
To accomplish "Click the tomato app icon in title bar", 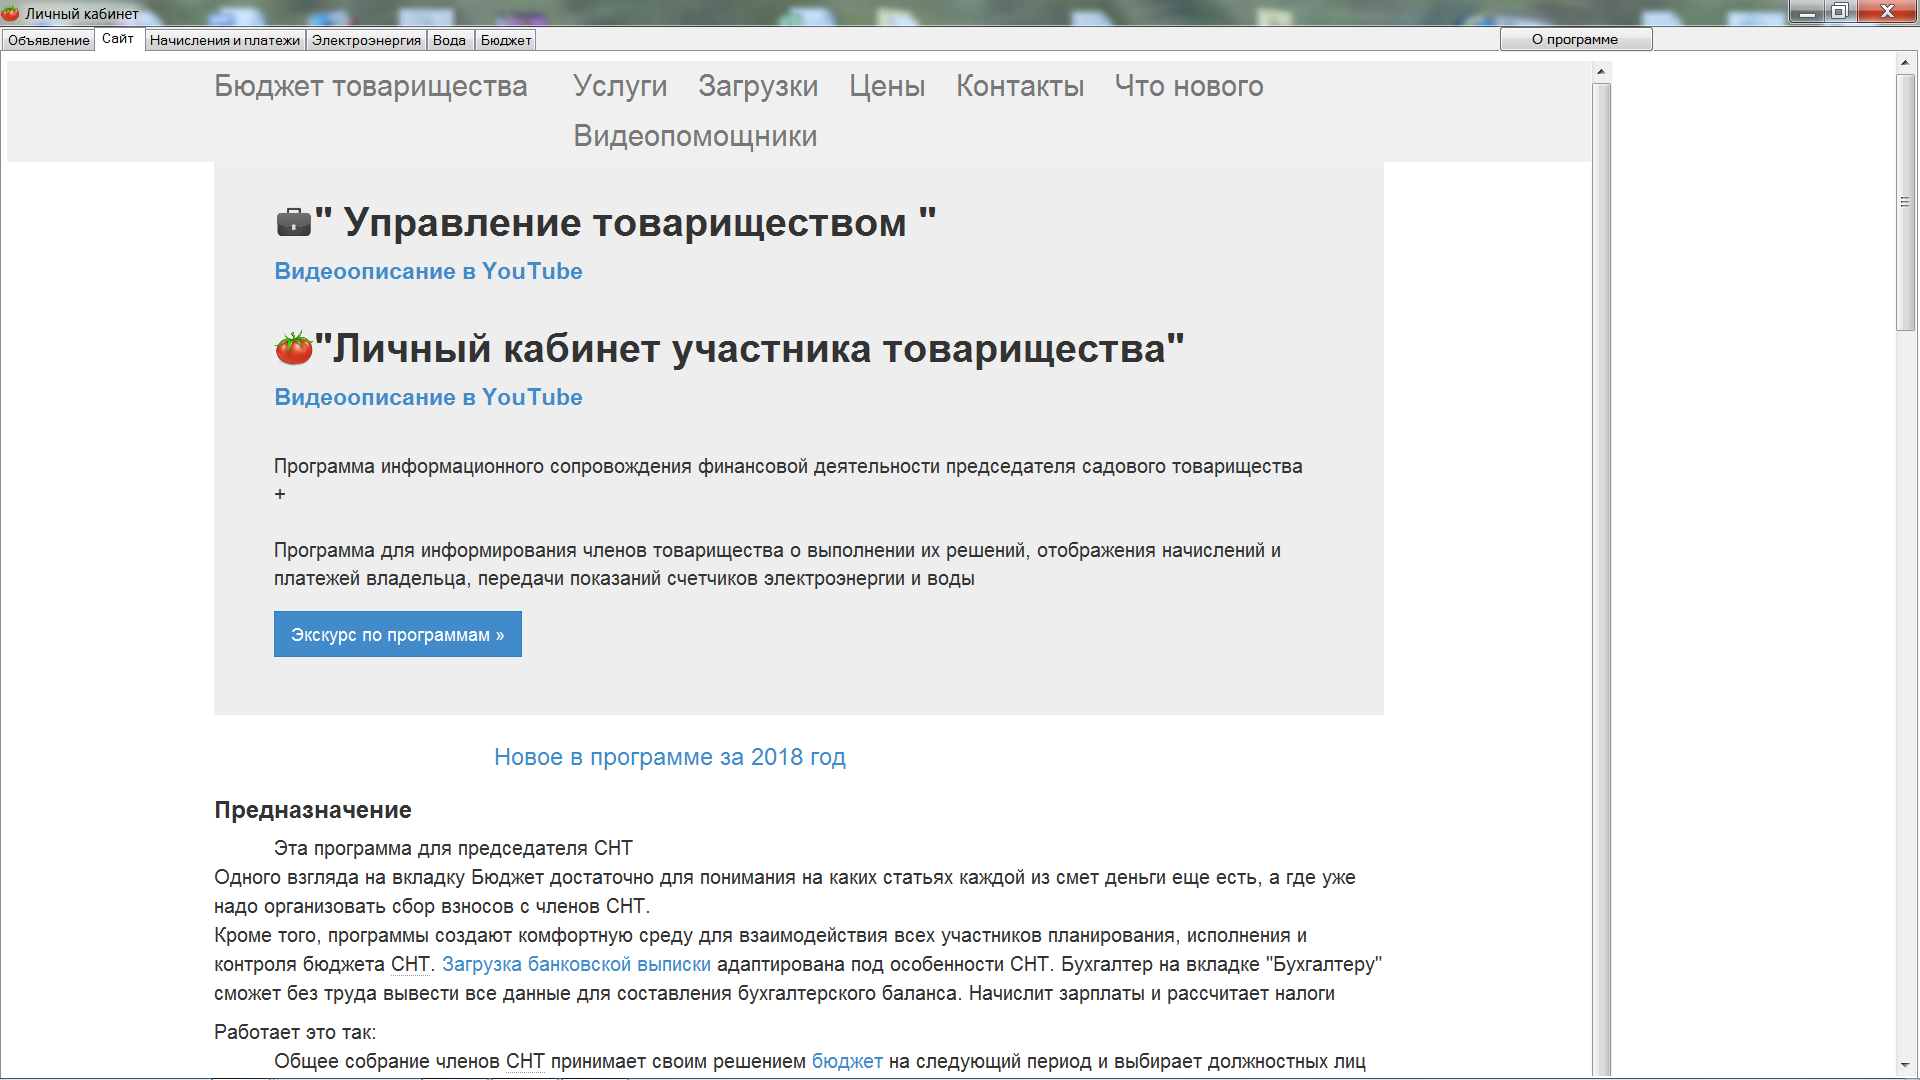I will pos(11,13).
